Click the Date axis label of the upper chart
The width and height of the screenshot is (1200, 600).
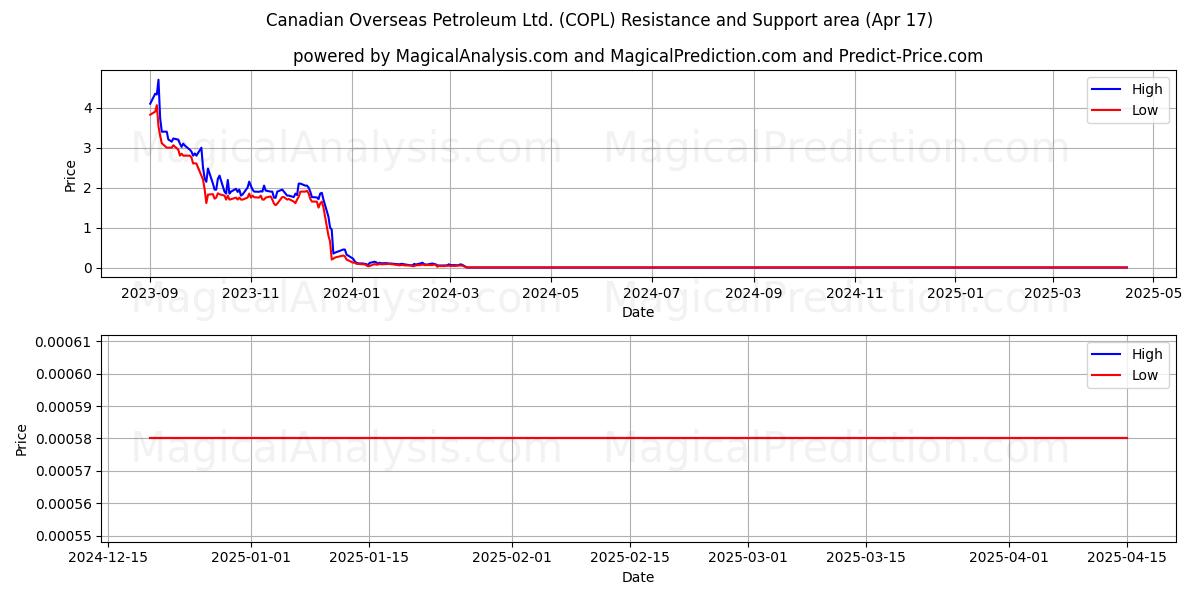[638, 312]
